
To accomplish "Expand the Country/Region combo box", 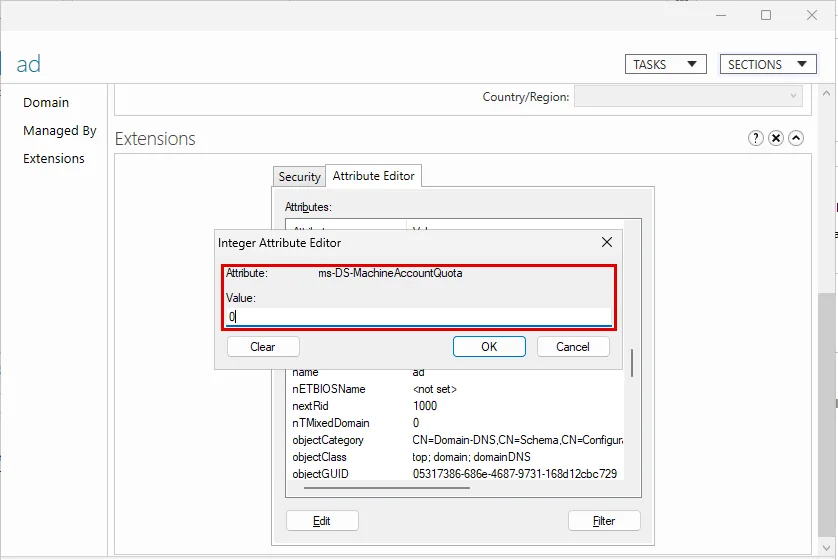I will [688, 96].
